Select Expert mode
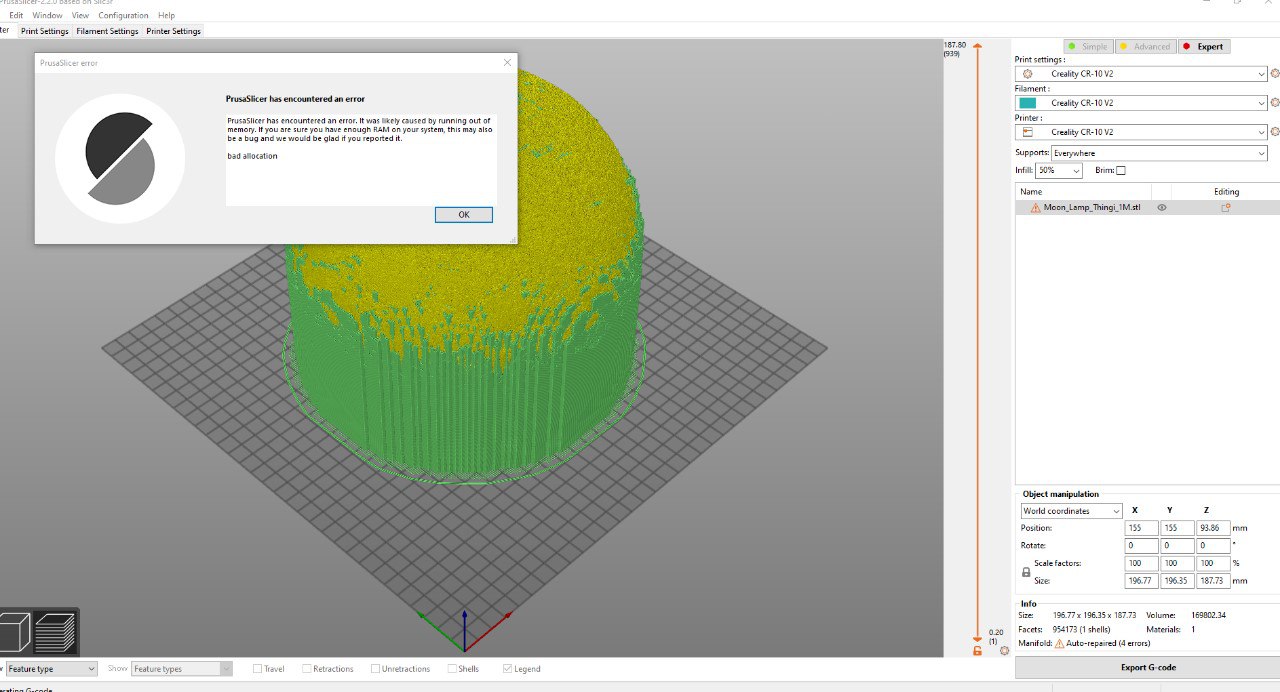1280x692 pixels. (x=1204, y=47)
